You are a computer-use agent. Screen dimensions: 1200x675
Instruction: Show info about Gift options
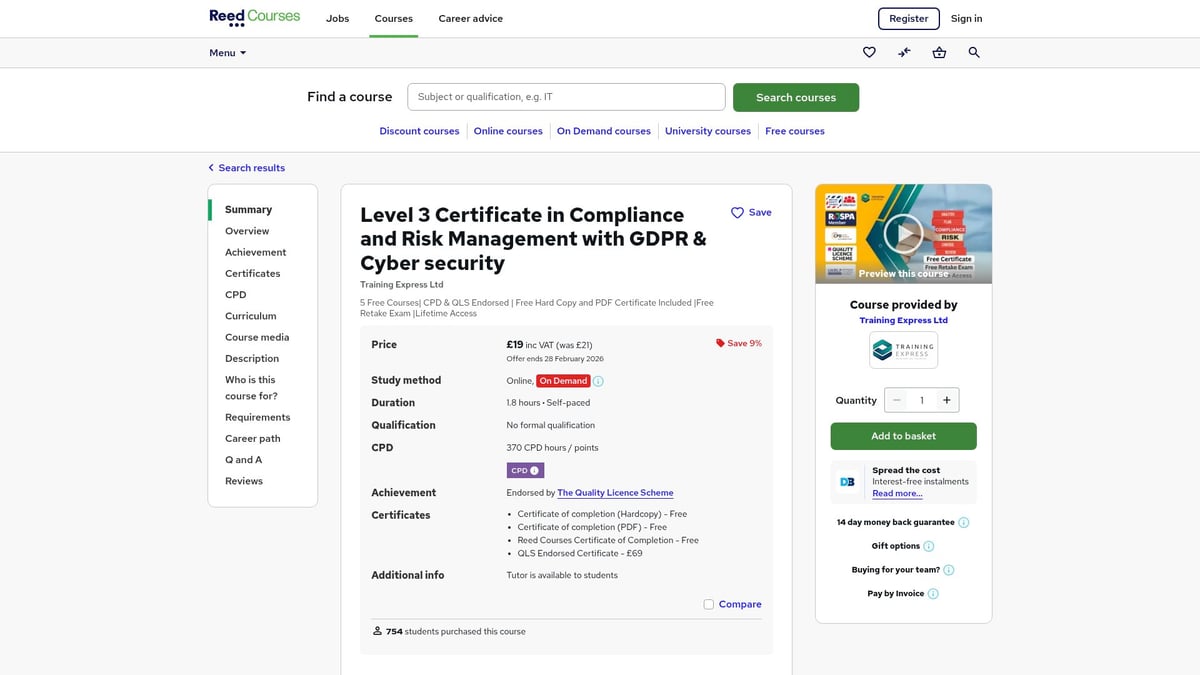click(928, 546)
